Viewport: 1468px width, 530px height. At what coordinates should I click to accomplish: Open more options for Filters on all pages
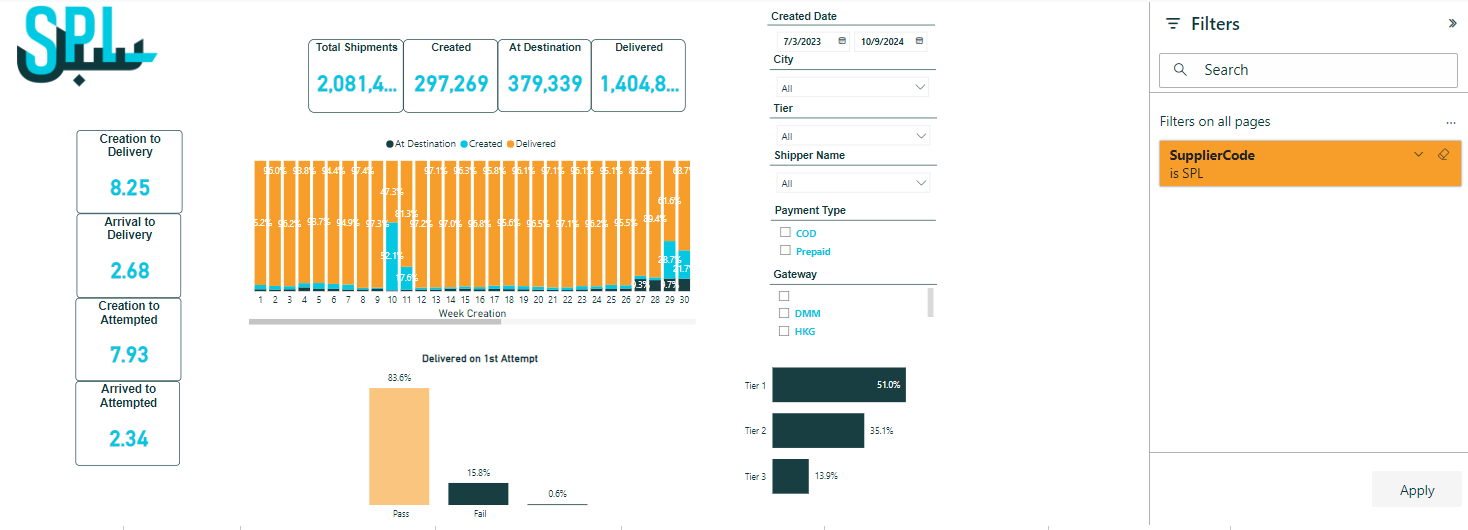point(1450,122)
